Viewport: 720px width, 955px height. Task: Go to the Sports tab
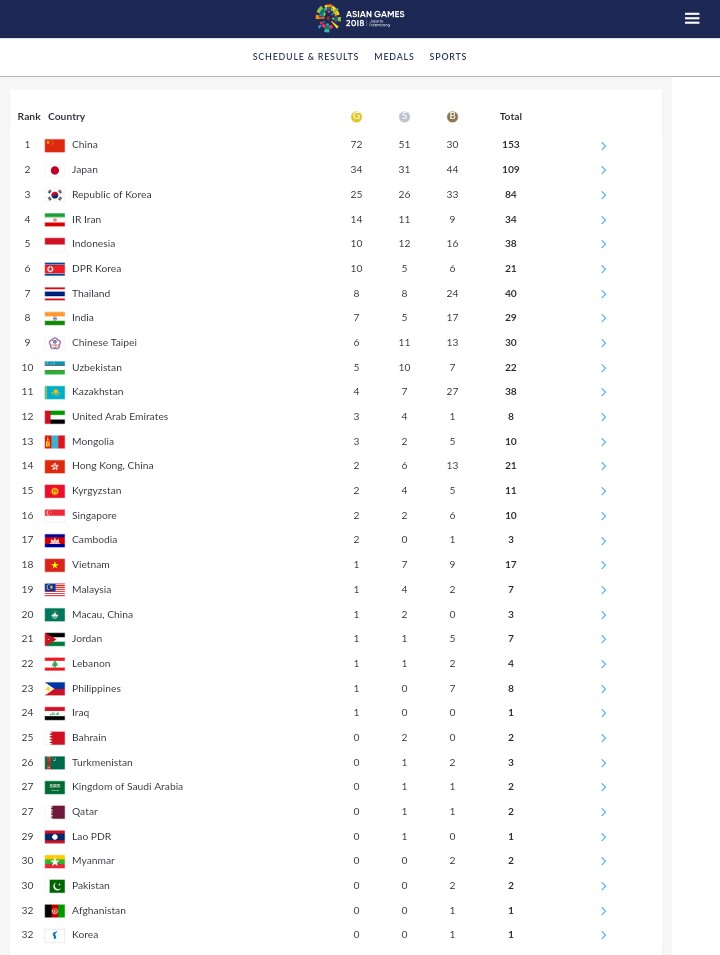[448, 57]
